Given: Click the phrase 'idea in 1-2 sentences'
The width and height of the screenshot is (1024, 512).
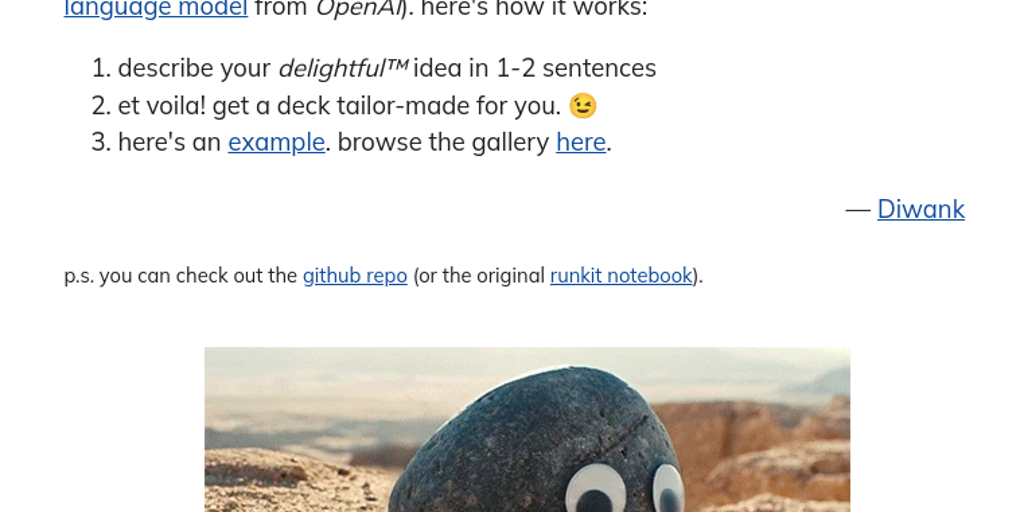Looking at the screenshot, I should [x=535, y=68].
